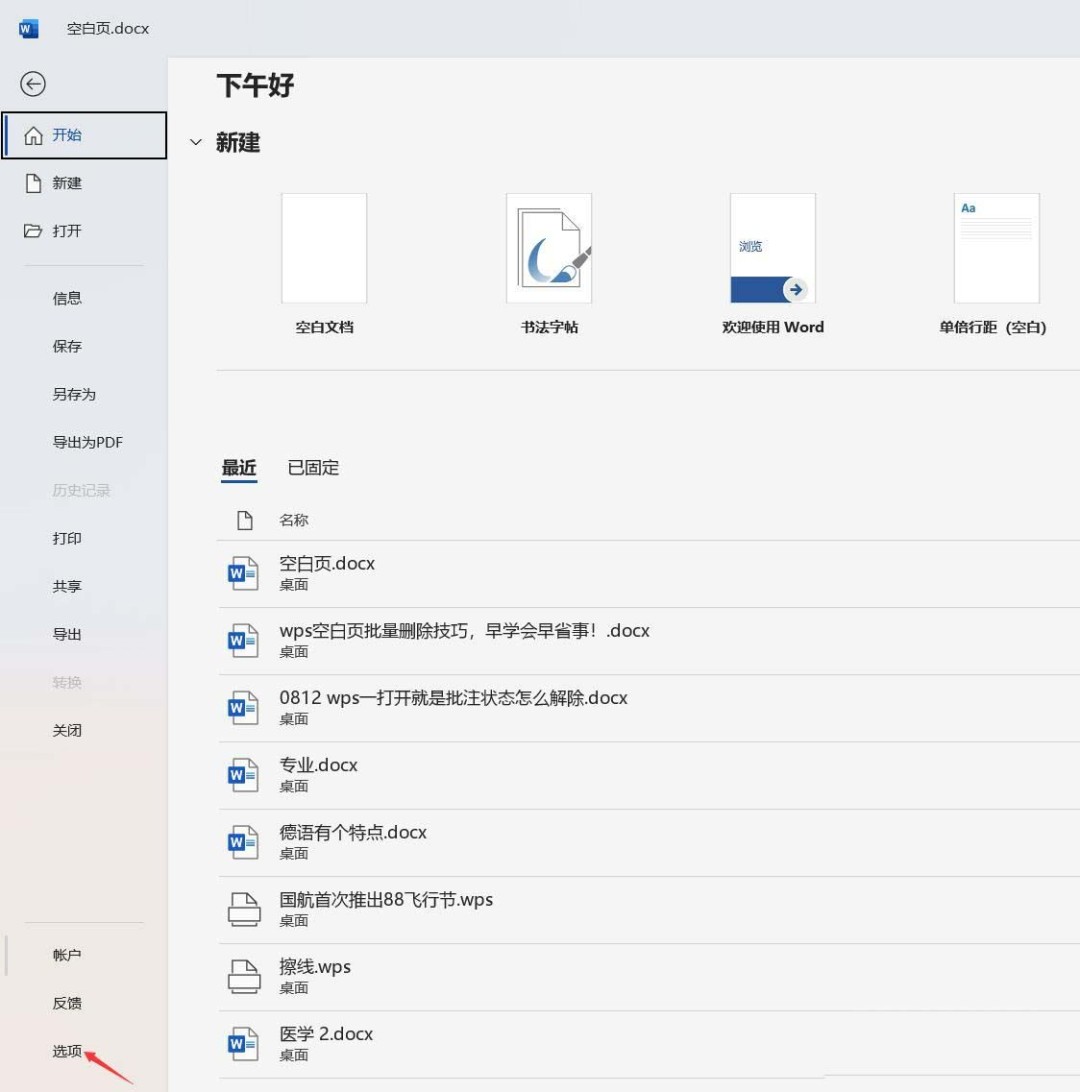Screen dimensions: 1080x1092
Task: Open the 空白文档 blank document template
Action: [x=324, y=248]
